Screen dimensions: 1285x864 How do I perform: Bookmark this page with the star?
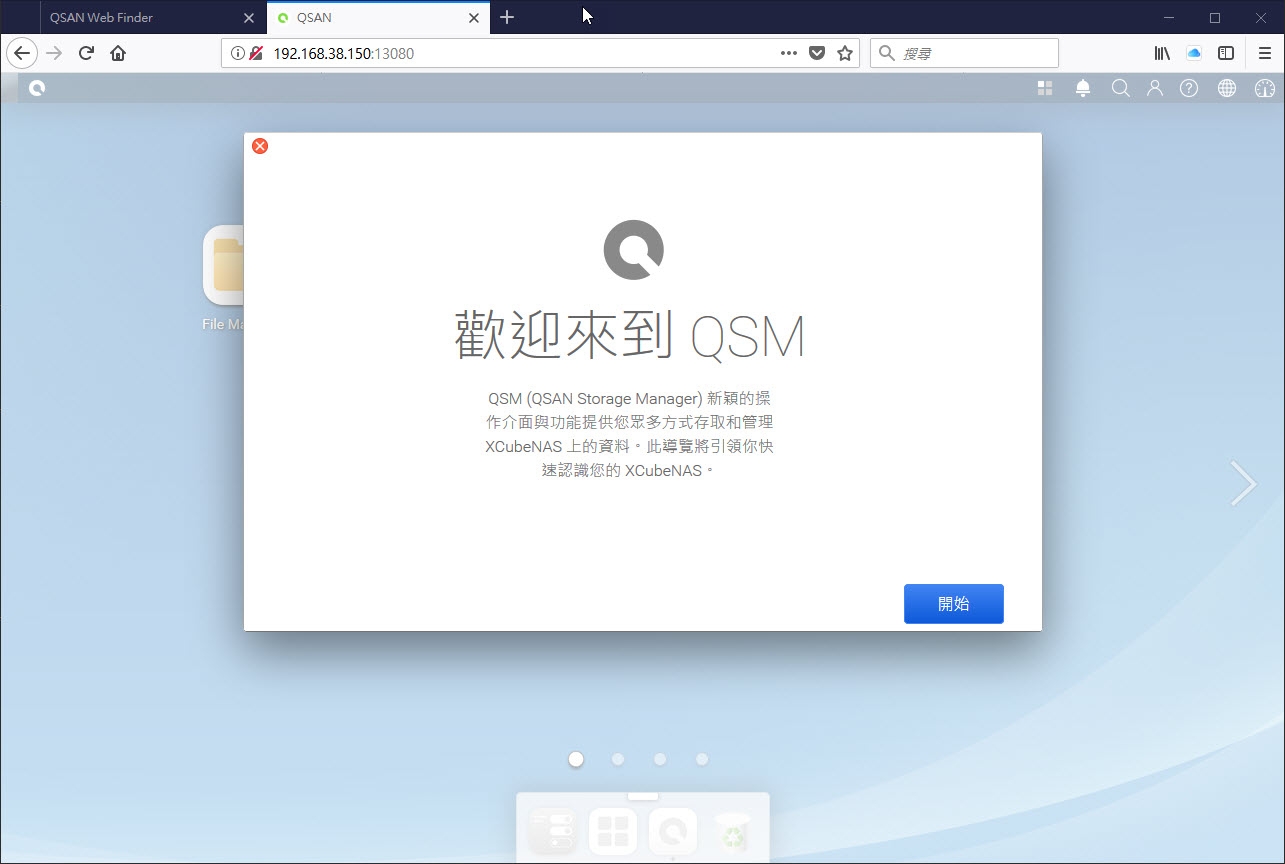click(x=845, y=53)
